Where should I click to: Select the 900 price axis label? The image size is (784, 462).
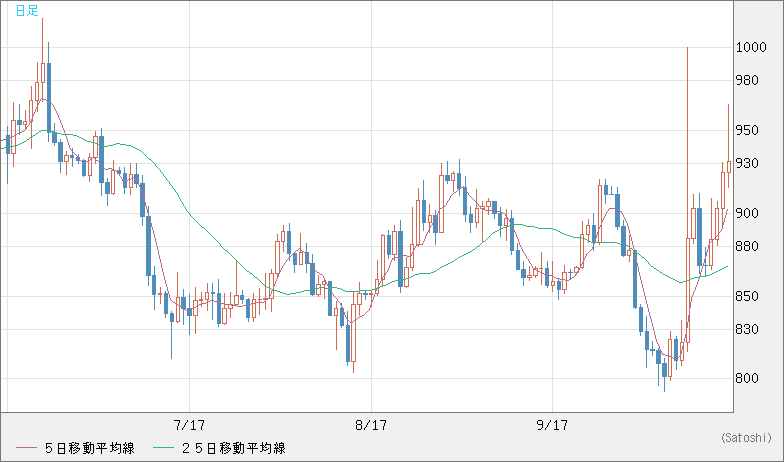[746, 213]
